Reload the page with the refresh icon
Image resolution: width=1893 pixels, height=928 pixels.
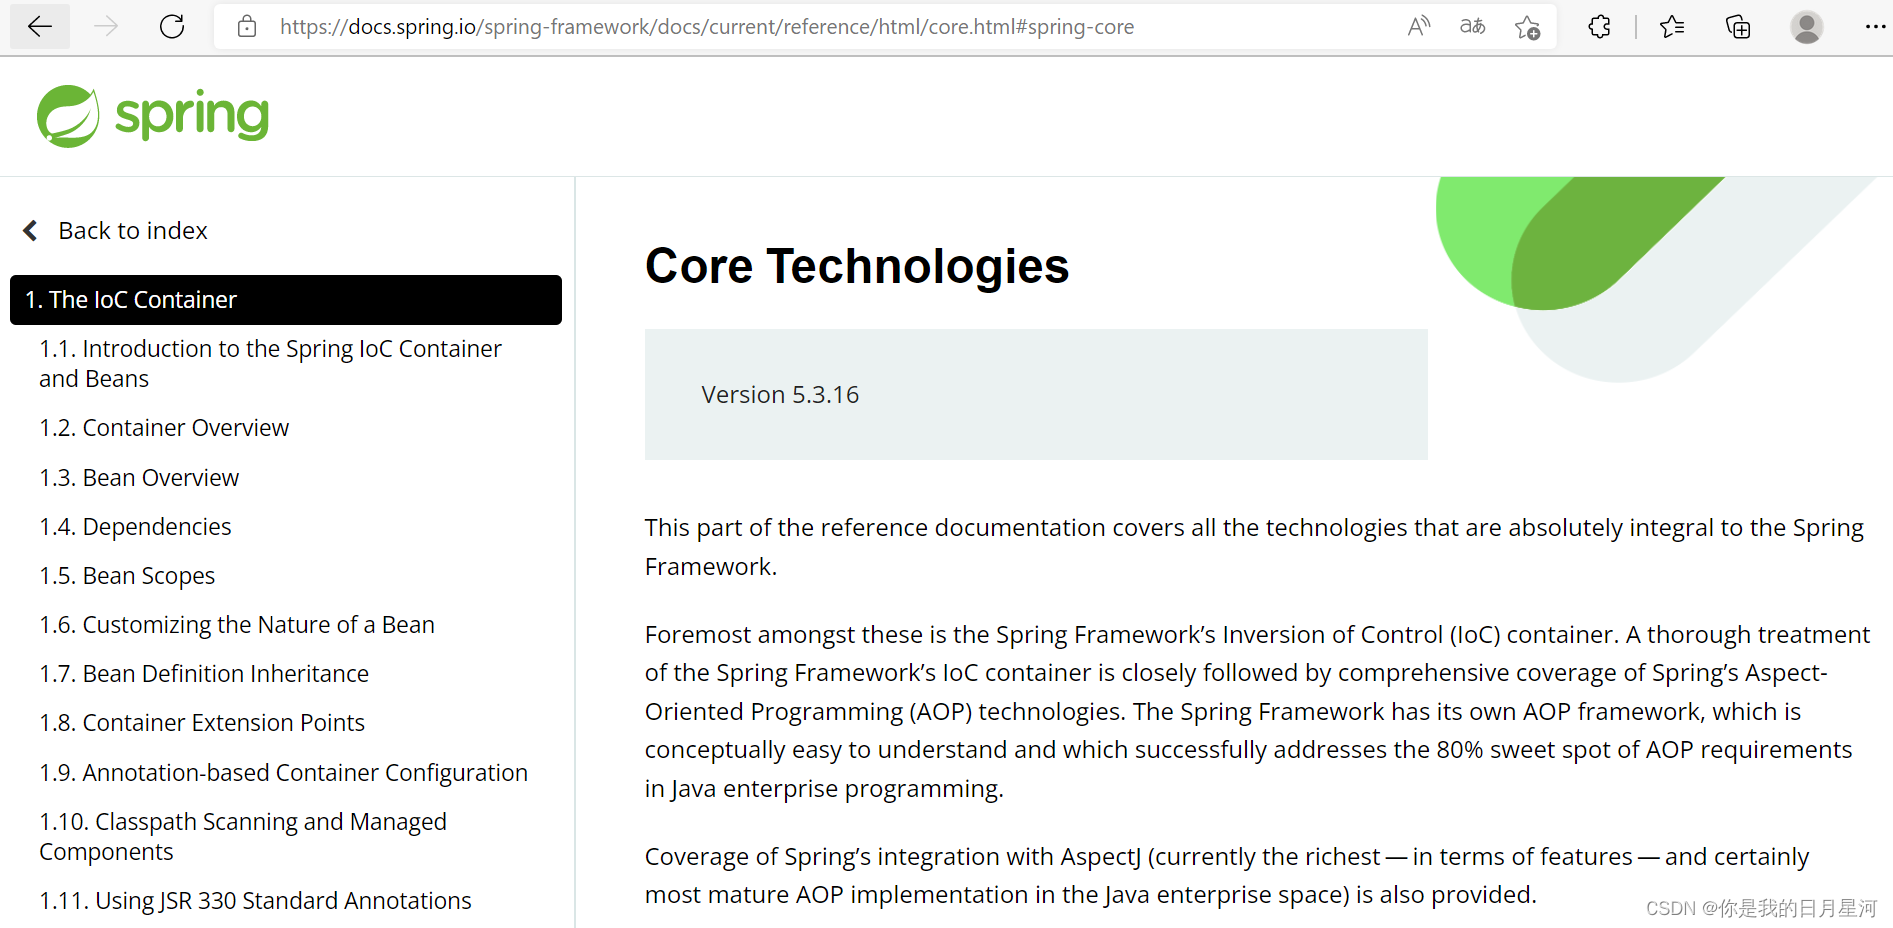(x=172, y=27)
